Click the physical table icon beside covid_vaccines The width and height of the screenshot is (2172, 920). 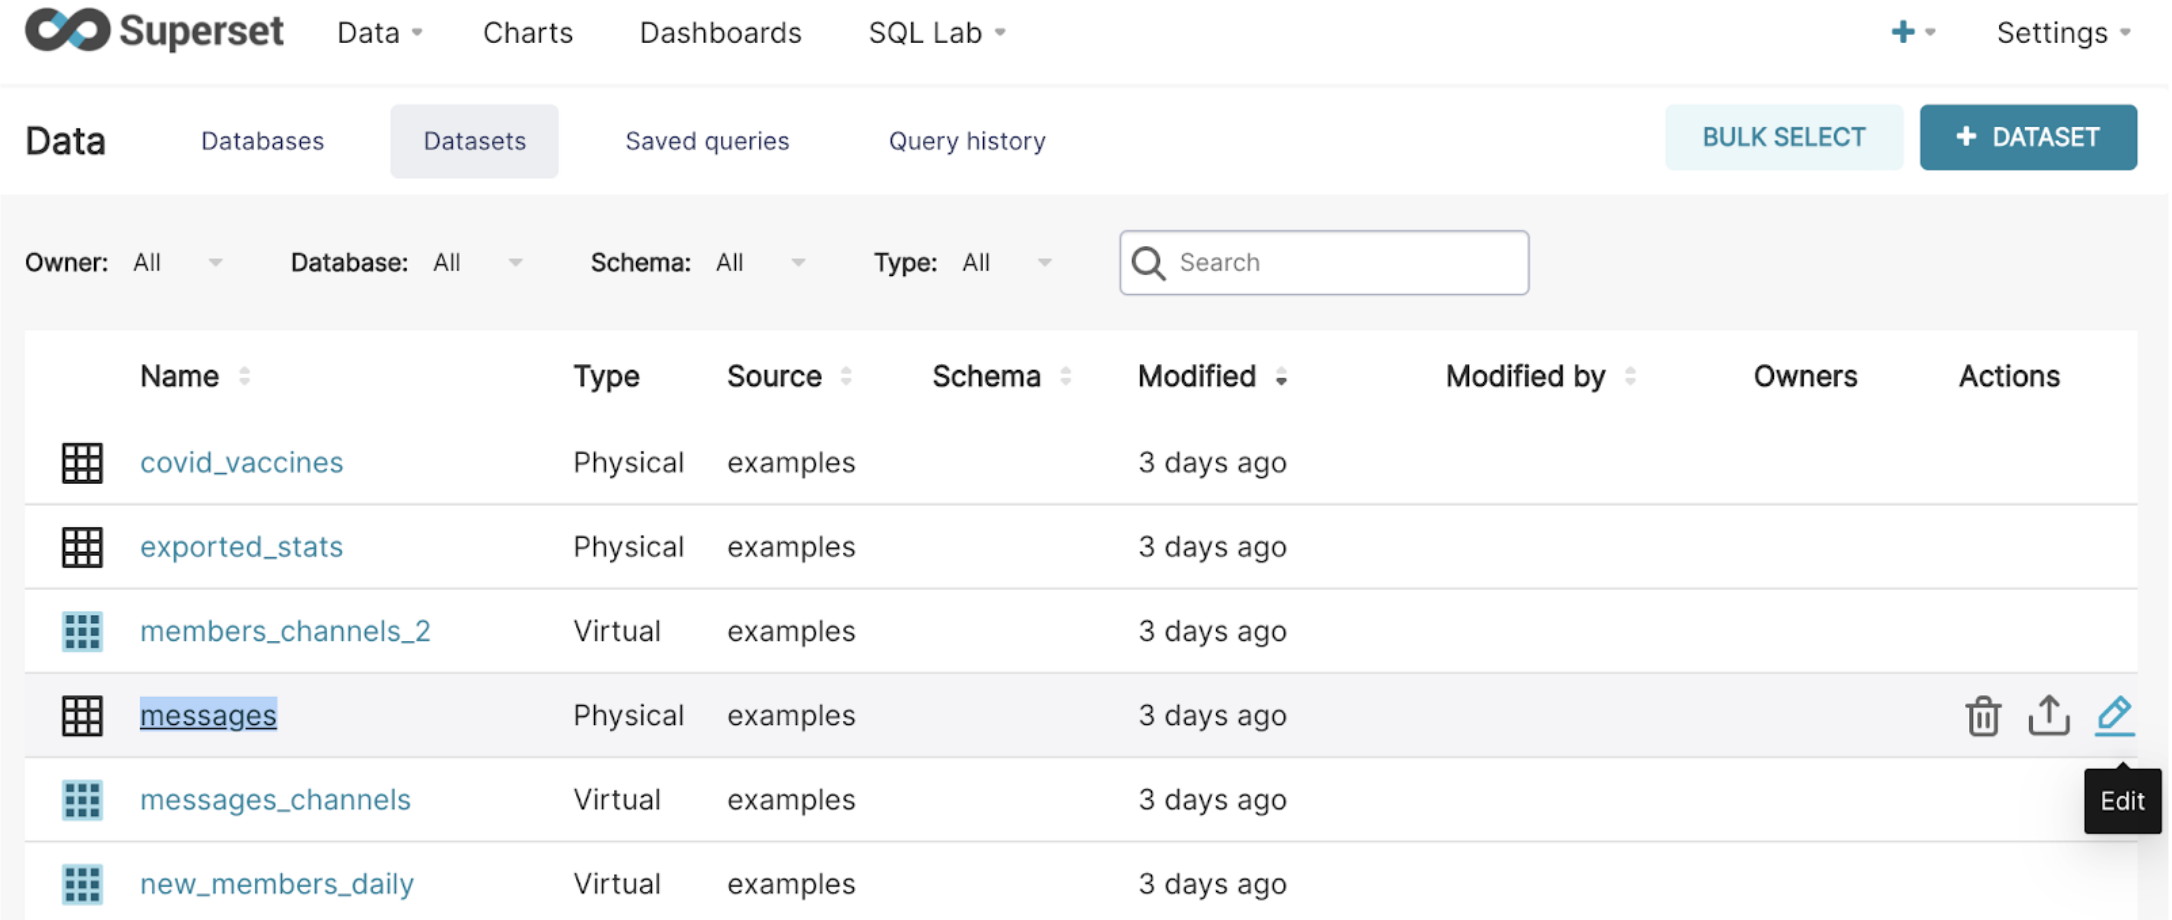click(82, 463)
